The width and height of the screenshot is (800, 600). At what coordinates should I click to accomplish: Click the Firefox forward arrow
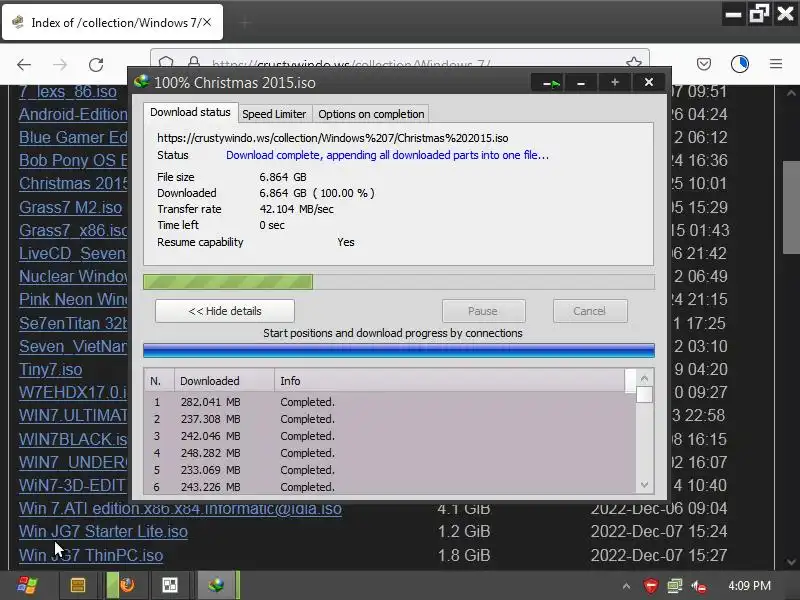pos(60,64)
